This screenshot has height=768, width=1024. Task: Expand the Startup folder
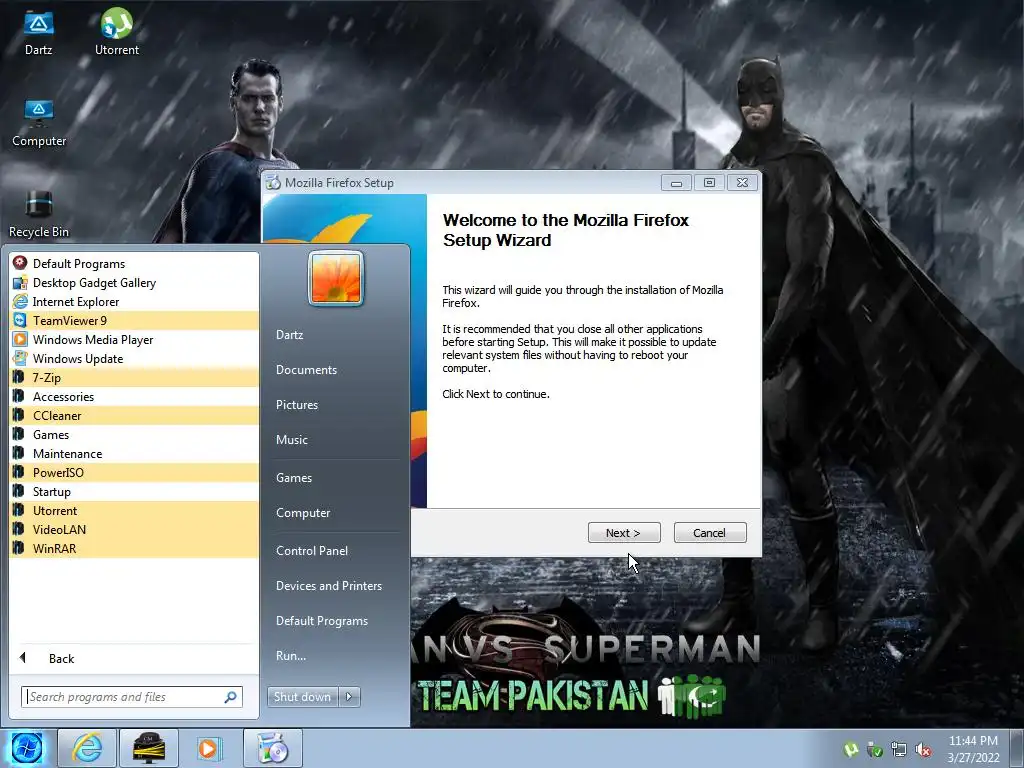(135, 491)
